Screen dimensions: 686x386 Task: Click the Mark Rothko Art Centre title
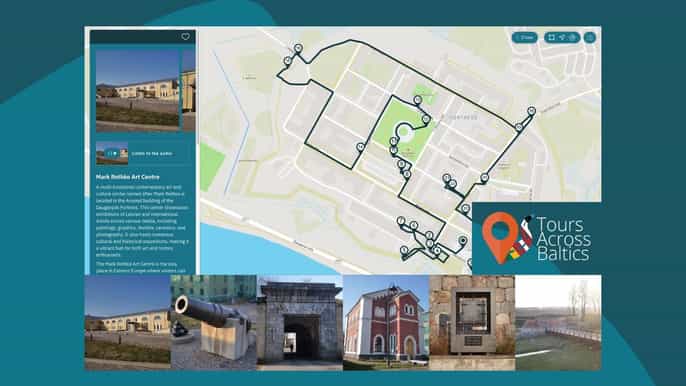tap(128, 177)
